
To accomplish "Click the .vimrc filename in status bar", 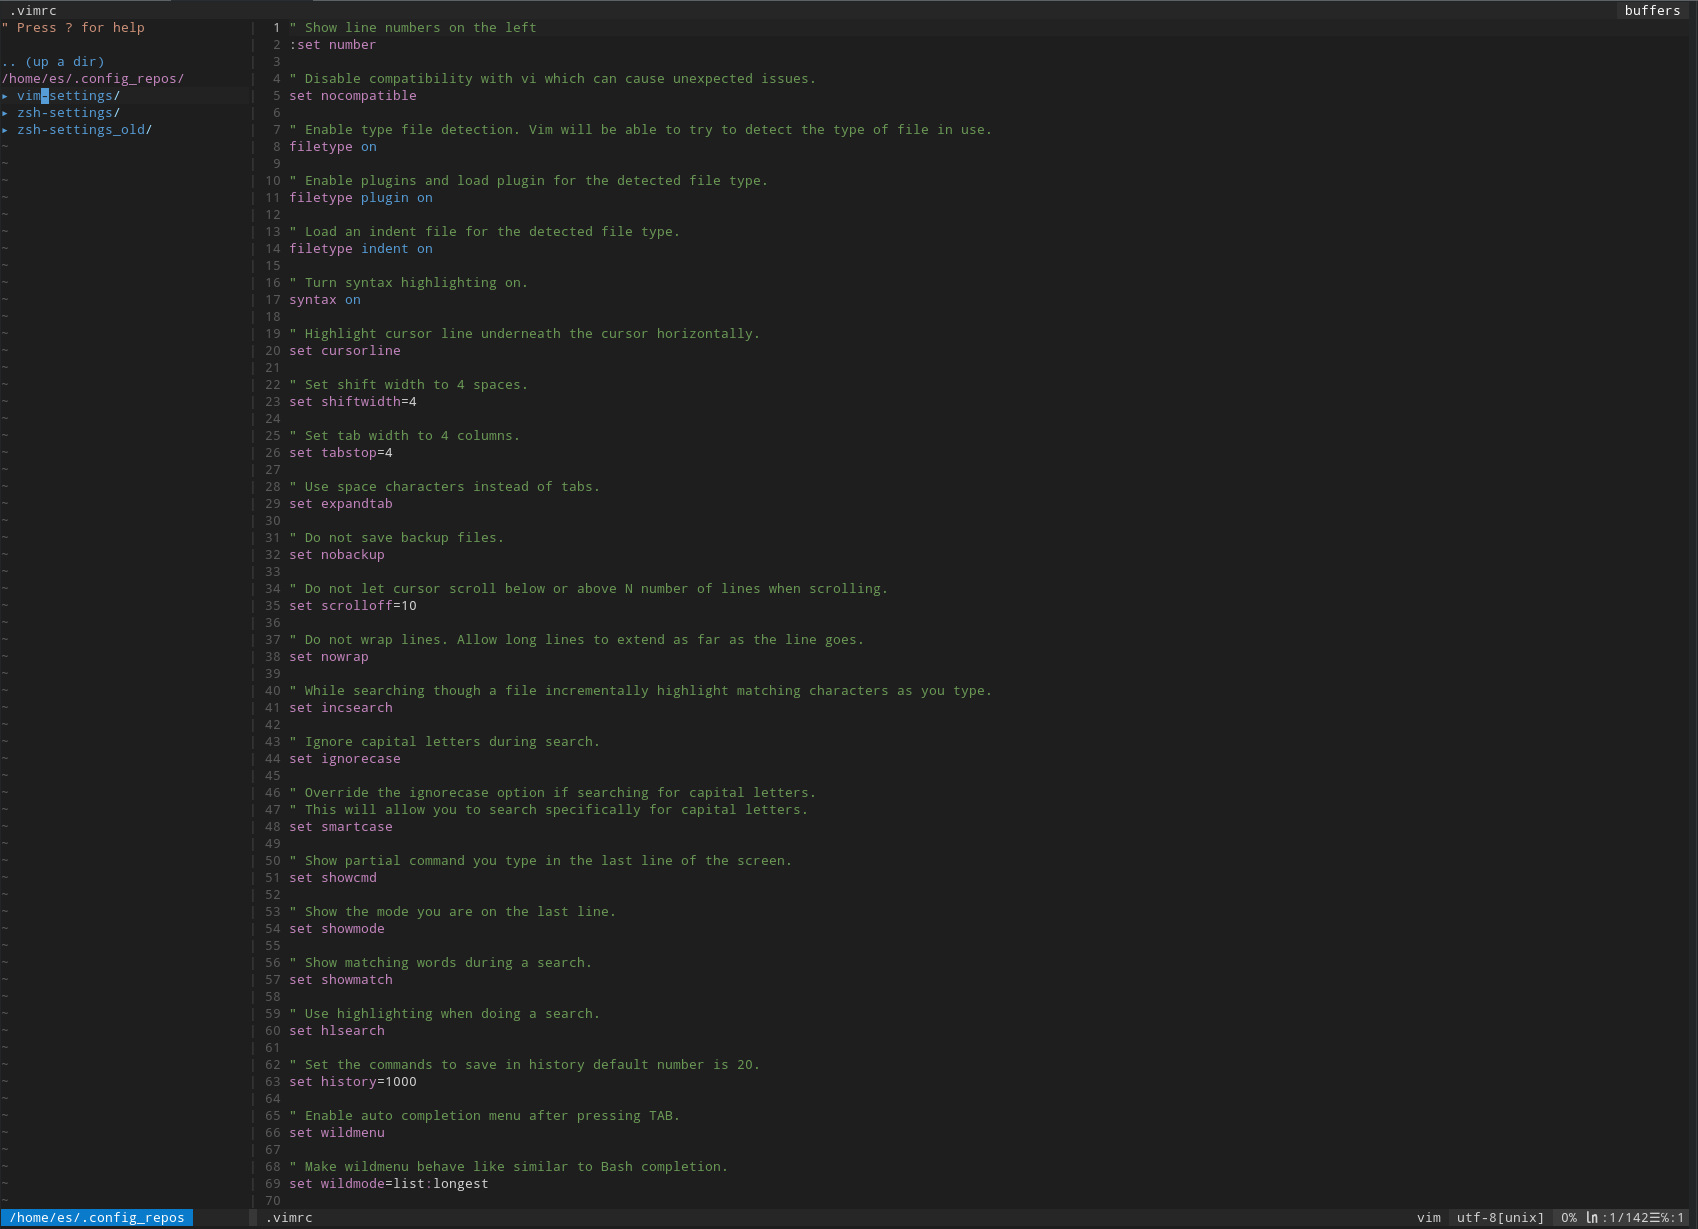I will click(289, 1218).
